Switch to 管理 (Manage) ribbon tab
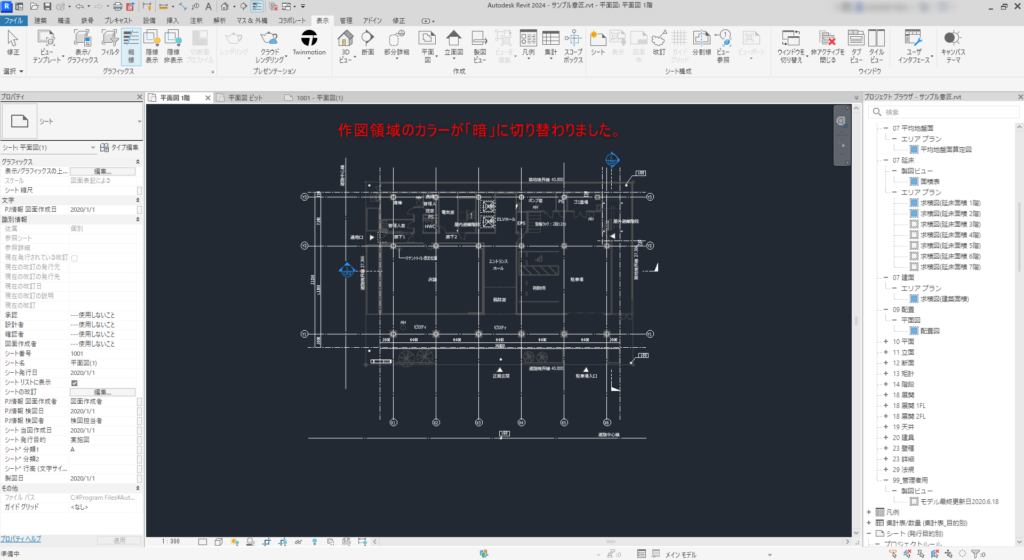 tap(345, 20)
